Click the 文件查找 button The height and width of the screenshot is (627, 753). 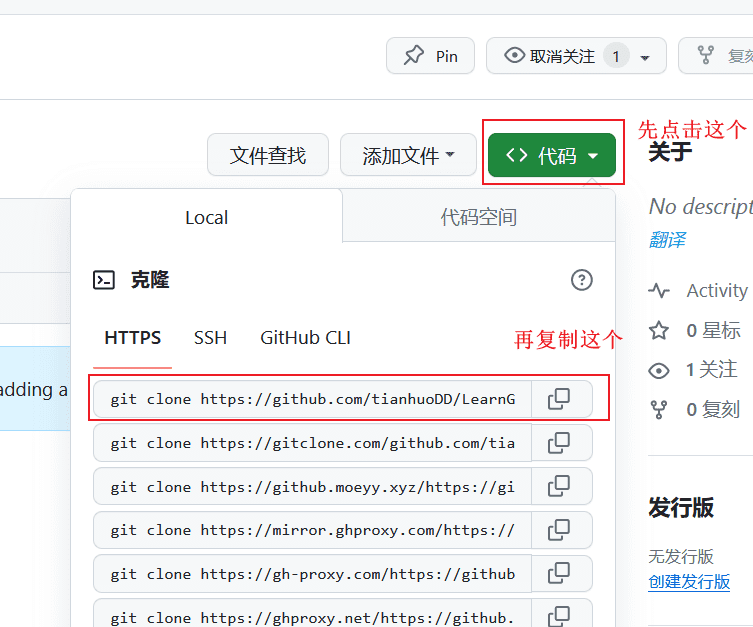click(267, 156)
